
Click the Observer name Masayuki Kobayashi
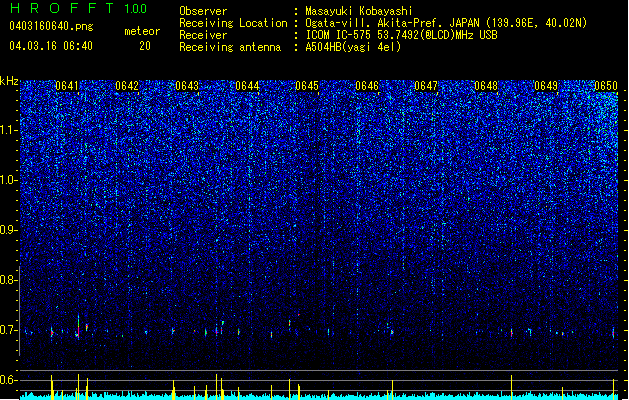point(359,11)
